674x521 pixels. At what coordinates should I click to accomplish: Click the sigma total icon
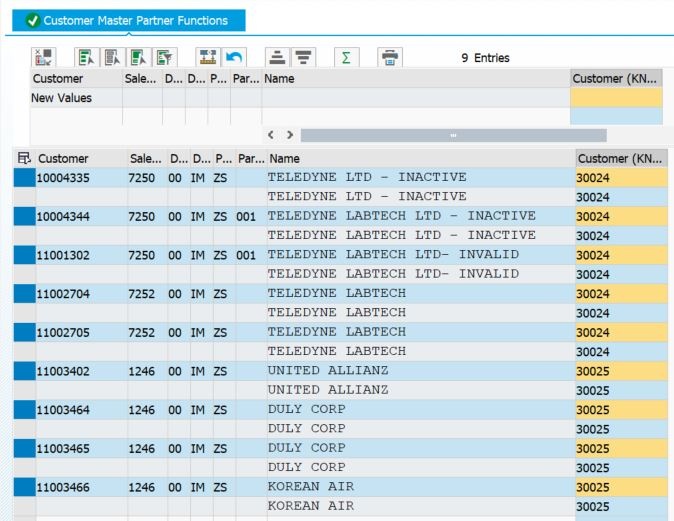pos(346,57)
